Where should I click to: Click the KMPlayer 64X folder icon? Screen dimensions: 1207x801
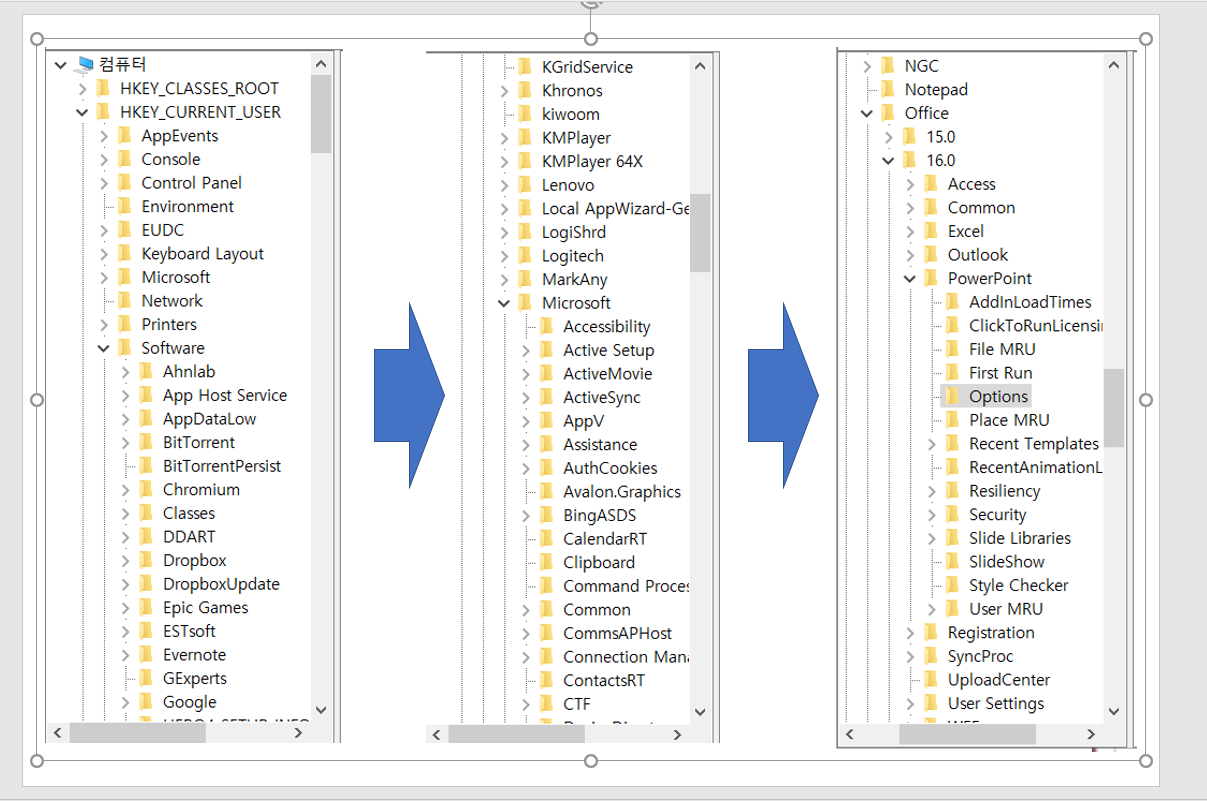[x=525, y=161]
